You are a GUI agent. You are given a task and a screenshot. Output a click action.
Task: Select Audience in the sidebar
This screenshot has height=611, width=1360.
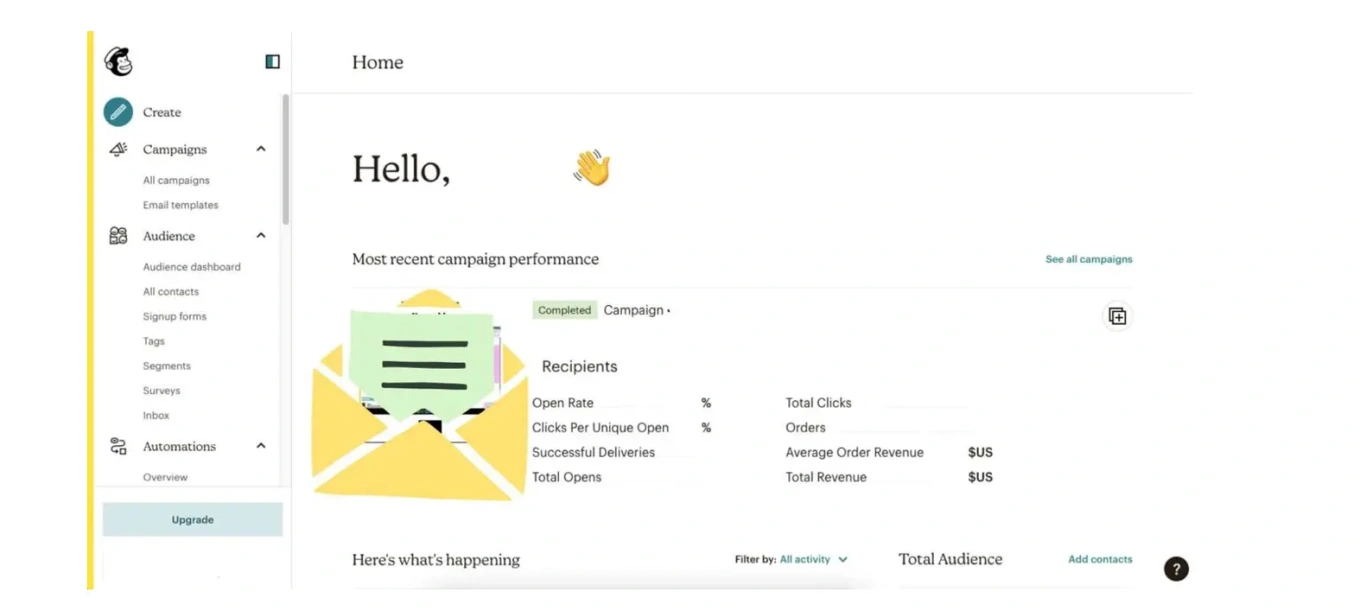click(x=169, y=236)
